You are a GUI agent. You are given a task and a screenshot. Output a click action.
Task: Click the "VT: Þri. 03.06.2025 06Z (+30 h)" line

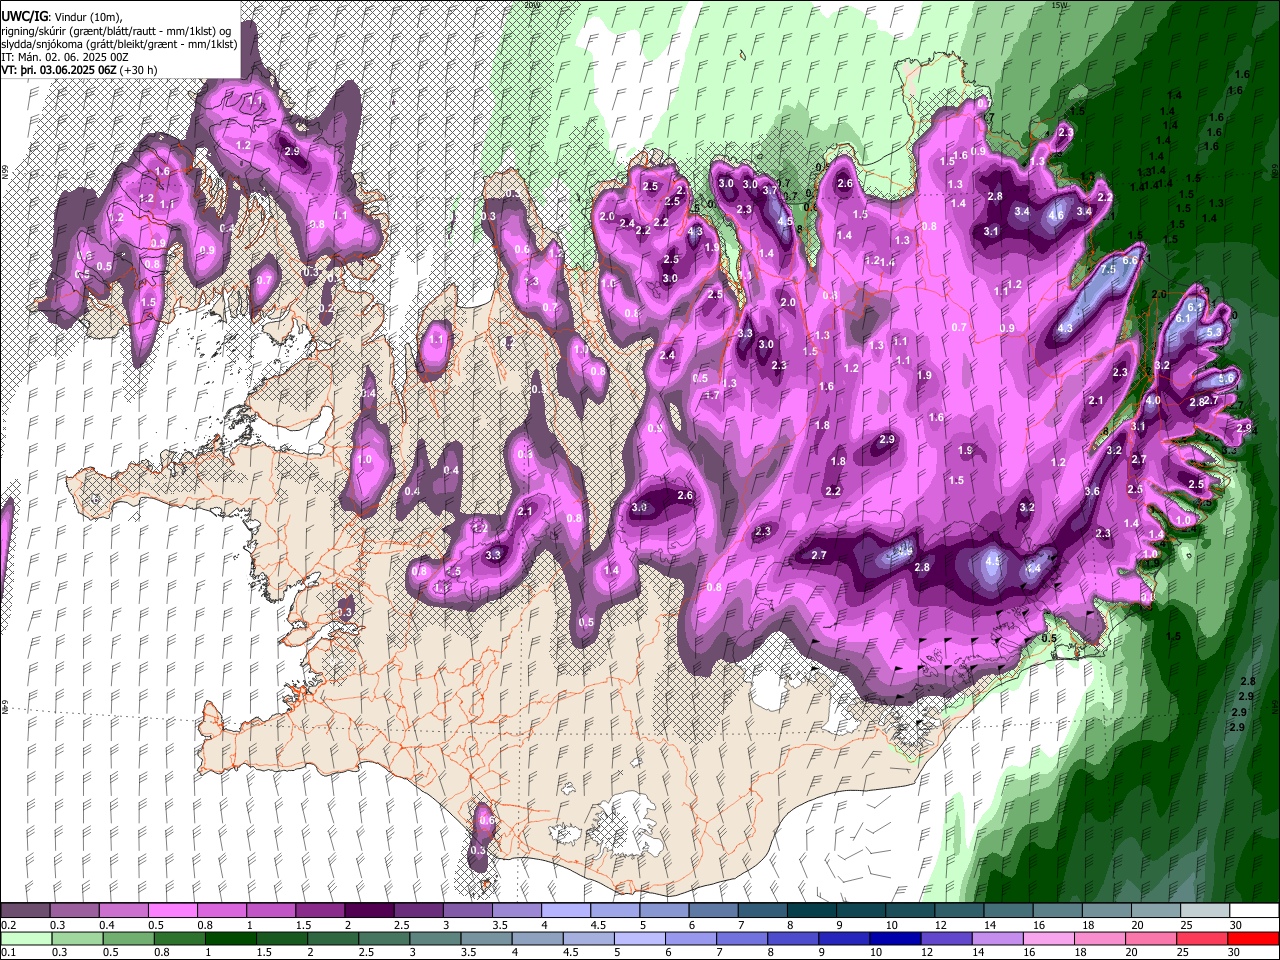pos(79,70)
